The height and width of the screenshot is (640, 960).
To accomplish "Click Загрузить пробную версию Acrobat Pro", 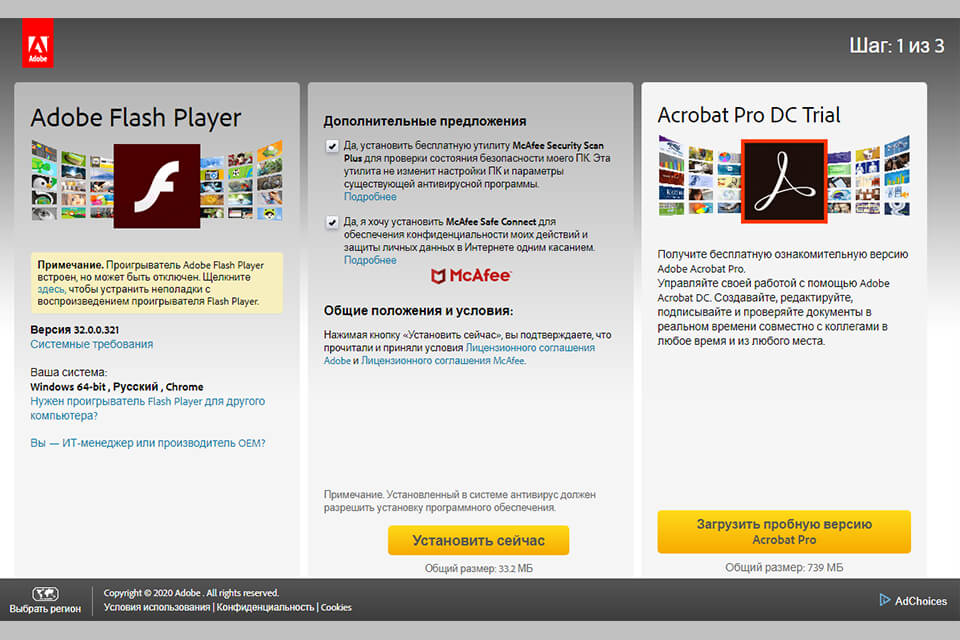I will click(x=783, y=532).
